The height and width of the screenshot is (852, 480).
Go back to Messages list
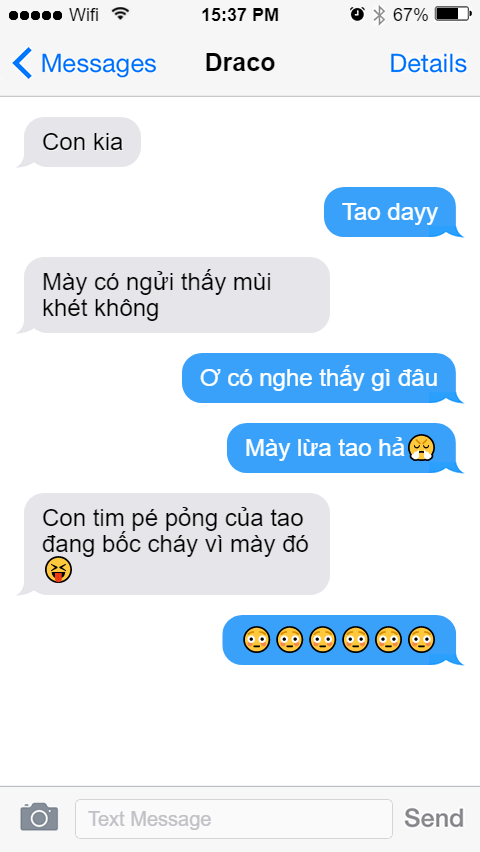pyautogui.click(x=84, y=64)
